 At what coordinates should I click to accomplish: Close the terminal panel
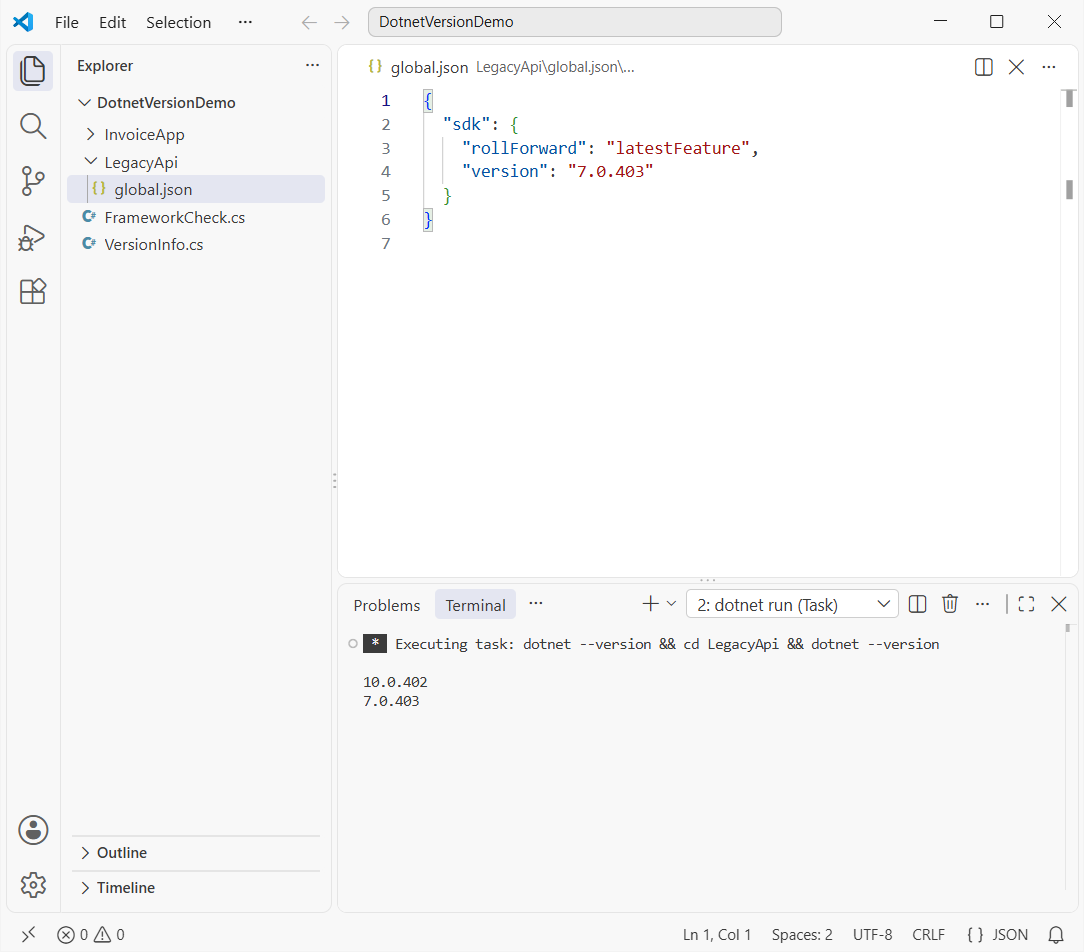tap(1058, 604)
